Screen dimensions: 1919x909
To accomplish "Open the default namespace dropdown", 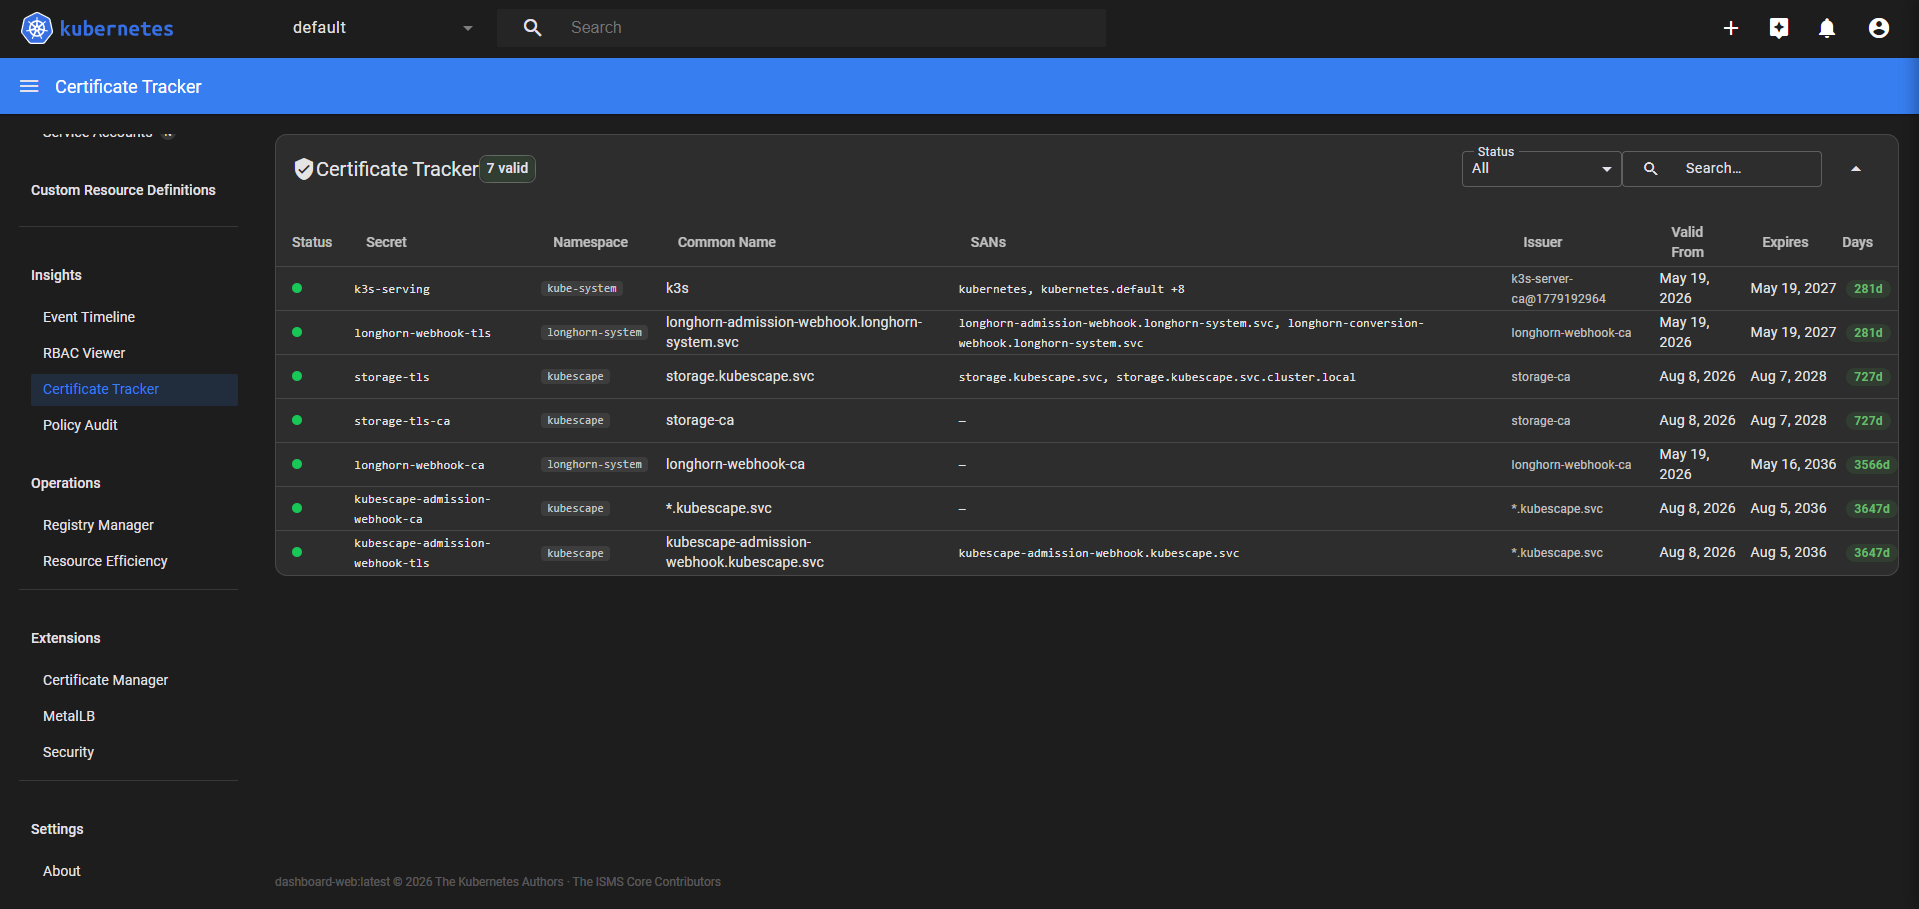I will point(382,28).
